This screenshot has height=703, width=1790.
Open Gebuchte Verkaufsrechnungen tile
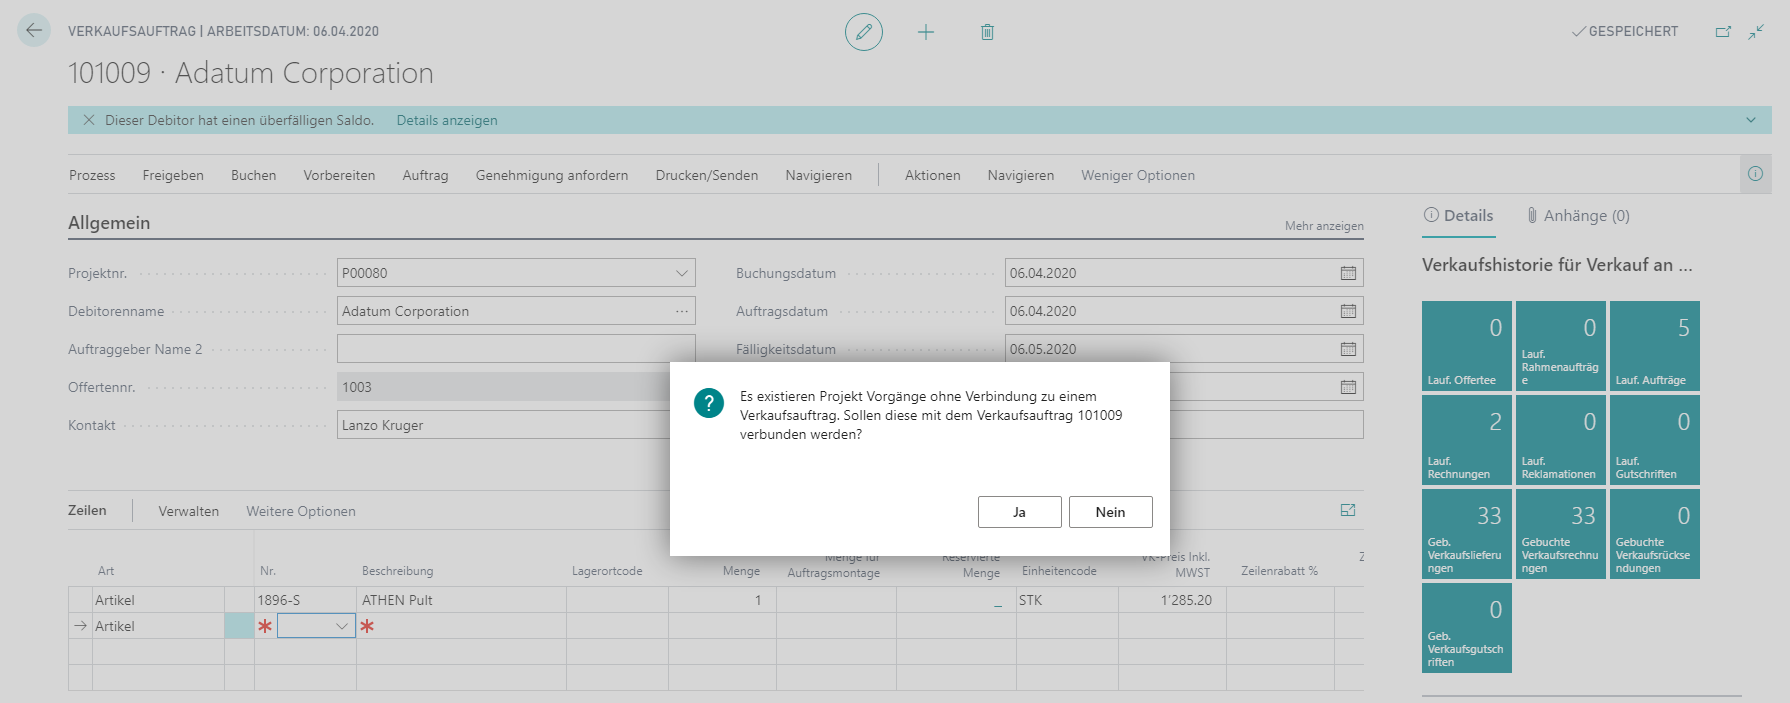pos(1561,534)
